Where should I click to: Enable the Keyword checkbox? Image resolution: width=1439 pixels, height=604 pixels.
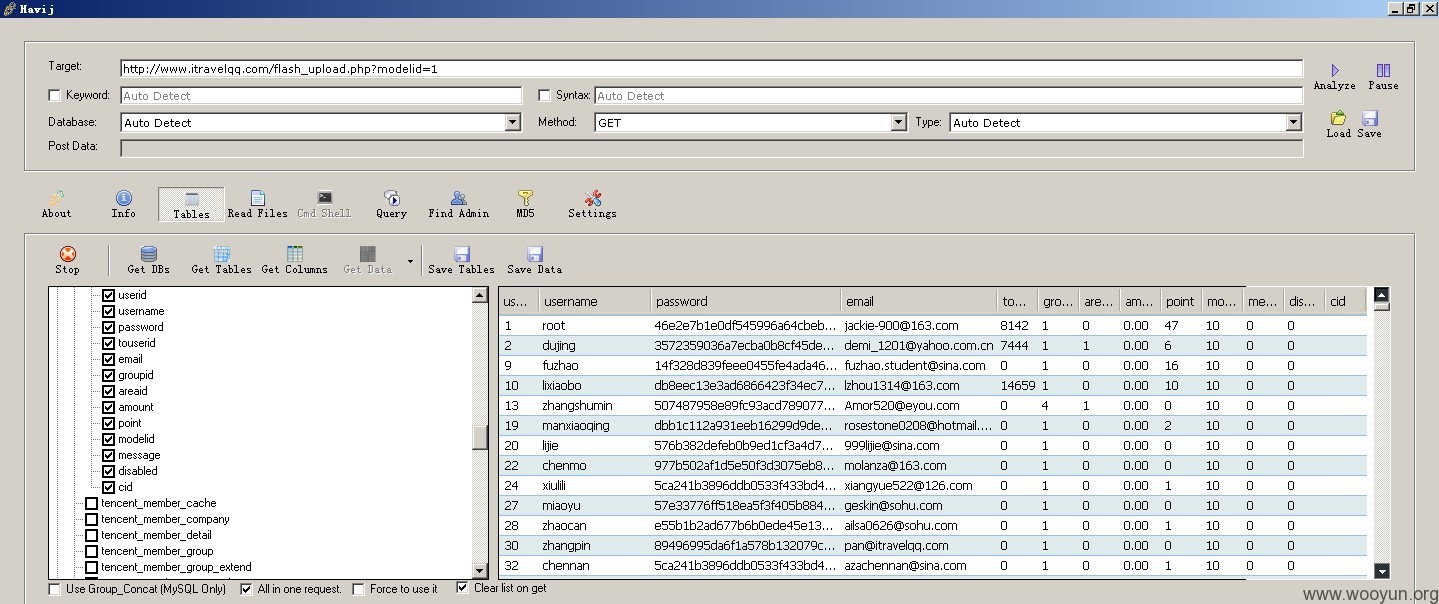pos(55,95)
